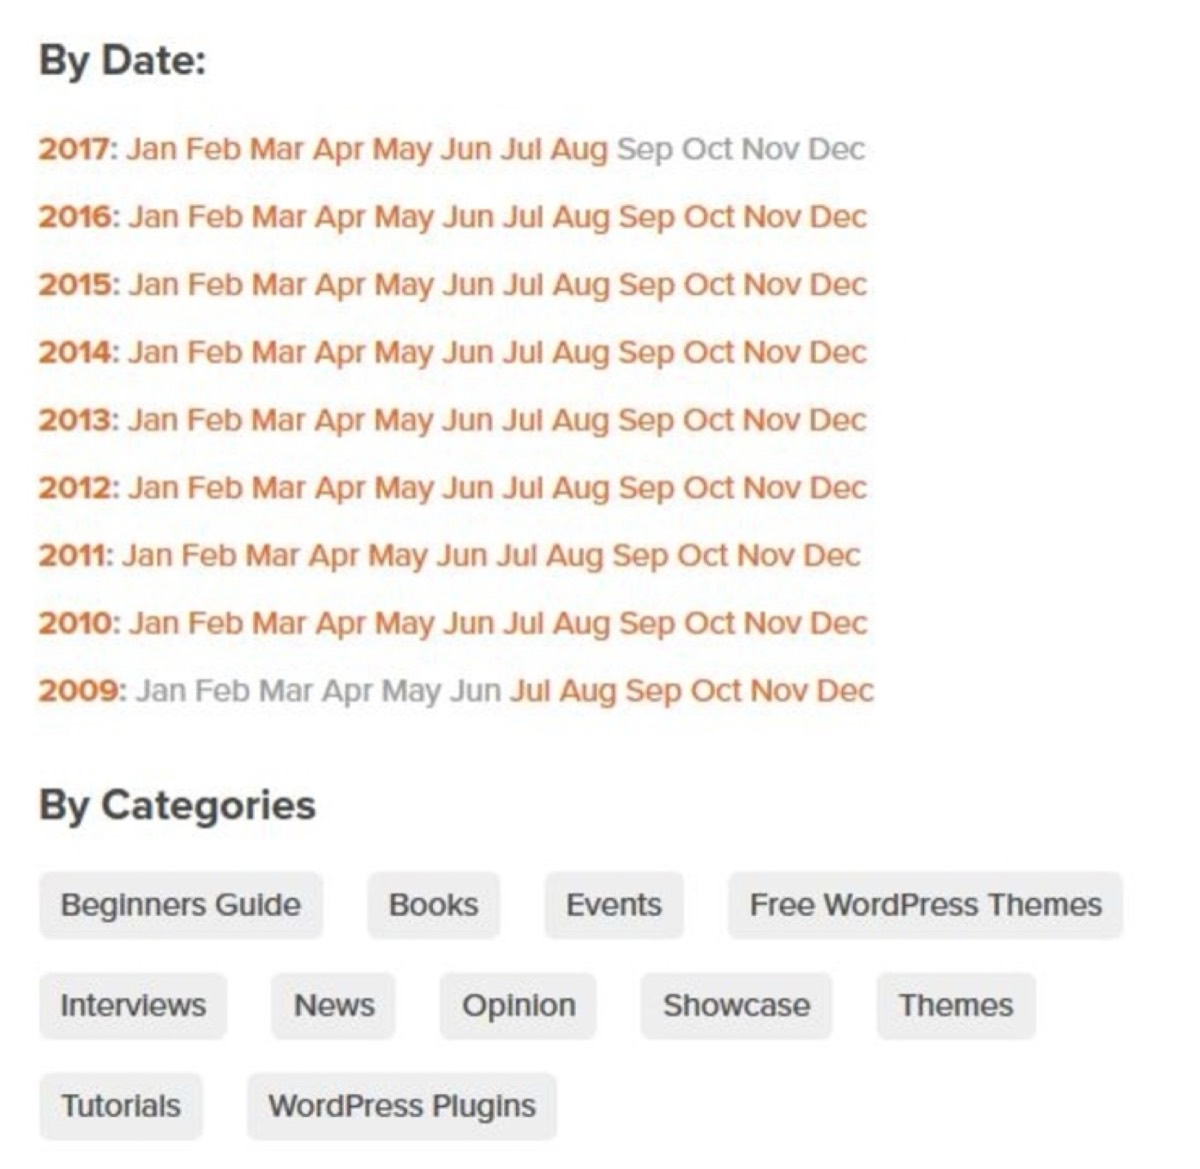Open the Free WordPress Themes category
The height and width of the screenshot is (1169, 1200).
click(x=925, y=905)
